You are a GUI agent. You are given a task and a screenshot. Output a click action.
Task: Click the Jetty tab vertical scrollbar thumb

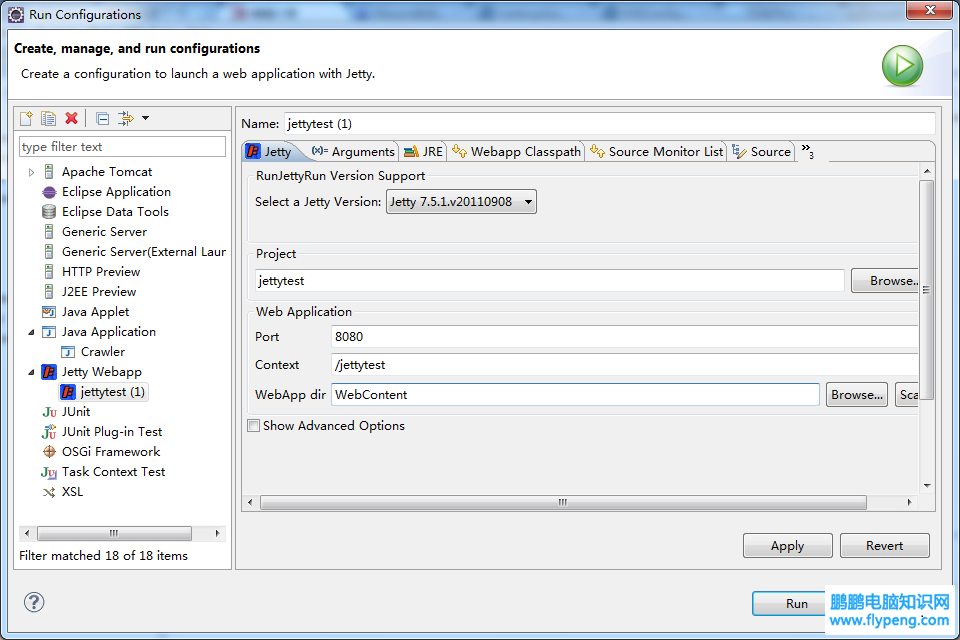[x=927, y=289]
